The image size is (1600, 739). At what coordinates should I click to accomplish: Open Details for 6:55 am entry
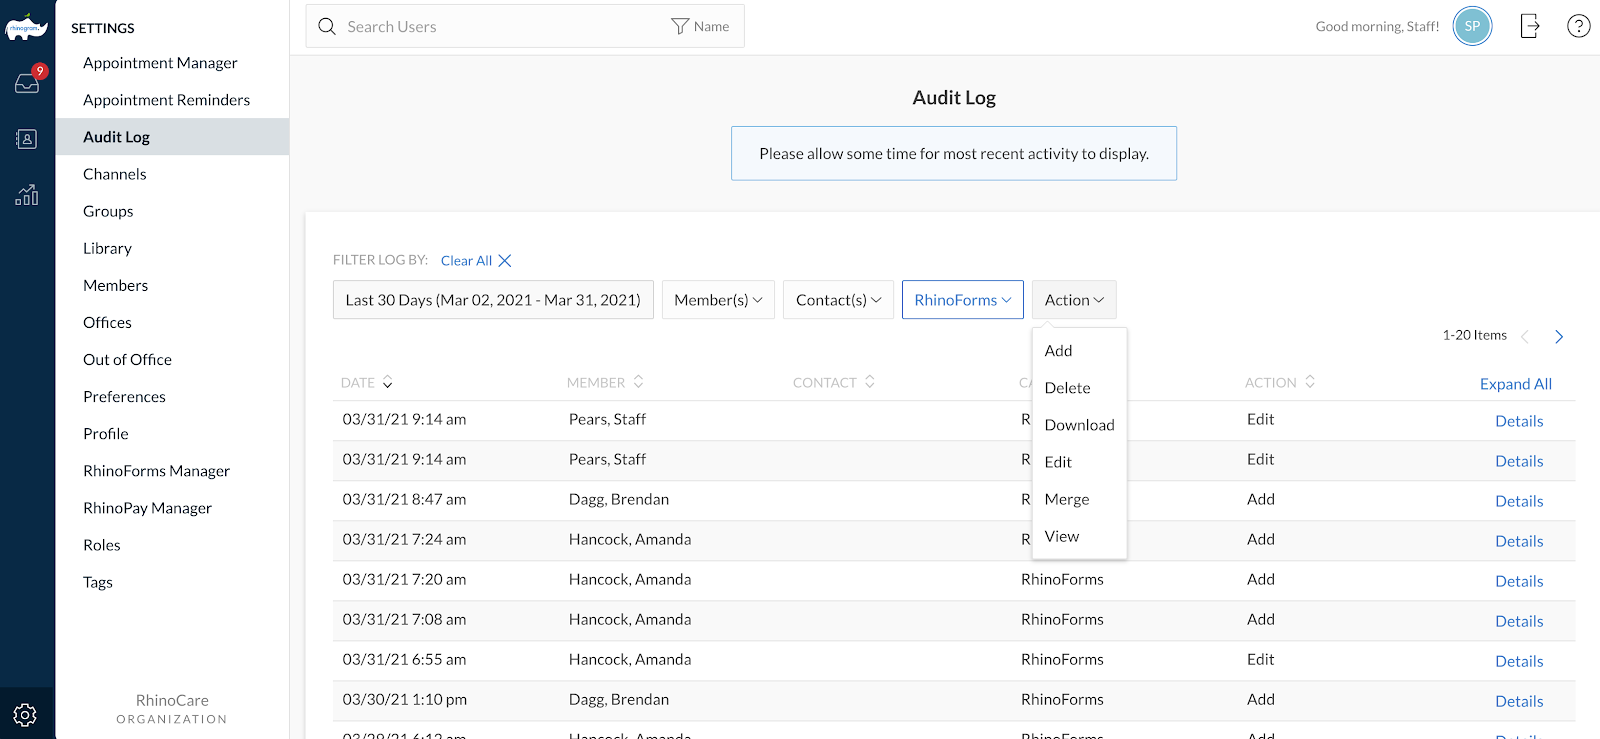pyautogui.click(x=1519, y=661)
